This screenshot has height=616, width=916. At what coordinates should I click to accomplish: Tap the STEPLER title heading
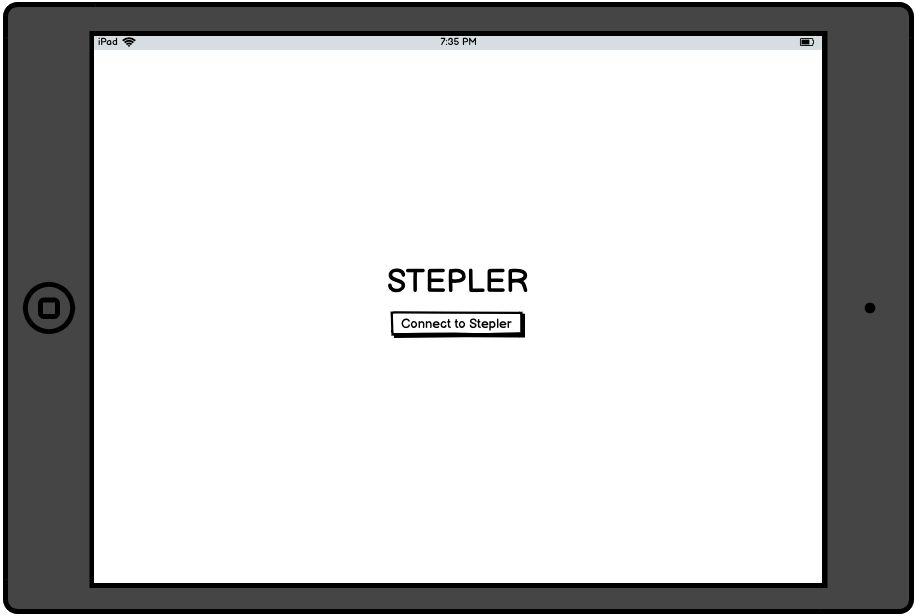point(457,281)
